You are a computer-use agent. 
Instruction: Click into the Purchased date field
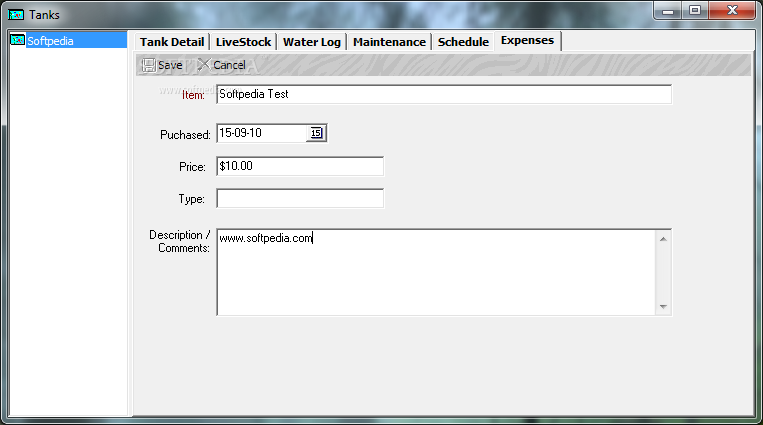pos(261,133)
